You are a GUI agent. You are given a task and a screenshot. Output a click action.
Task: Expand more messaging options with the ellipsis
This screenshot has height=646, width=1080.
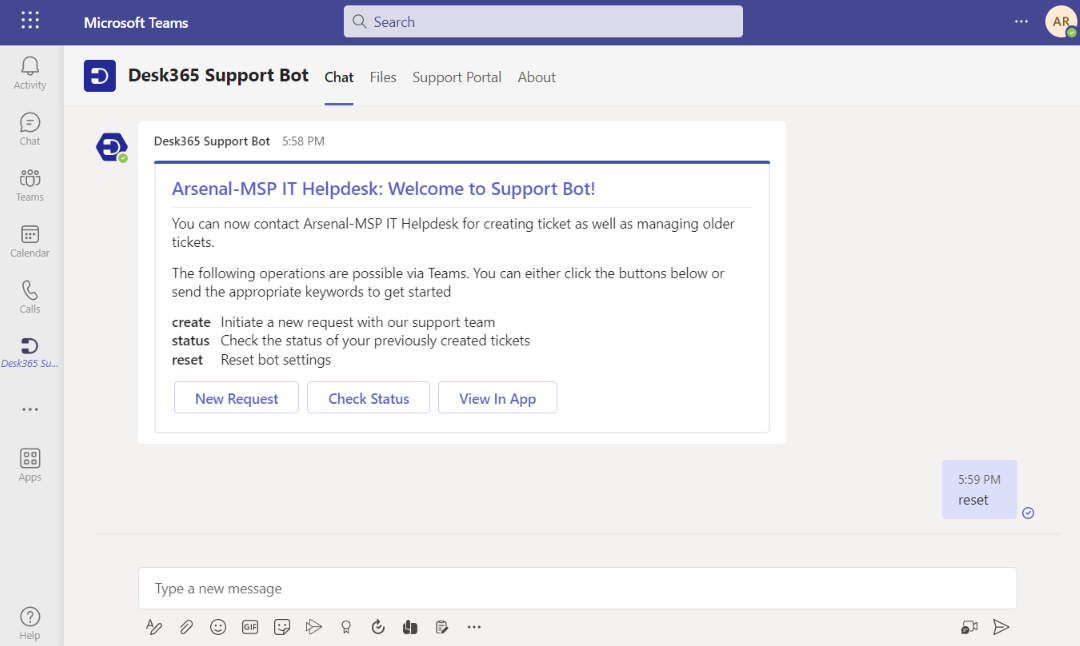[x=474, y=627]
